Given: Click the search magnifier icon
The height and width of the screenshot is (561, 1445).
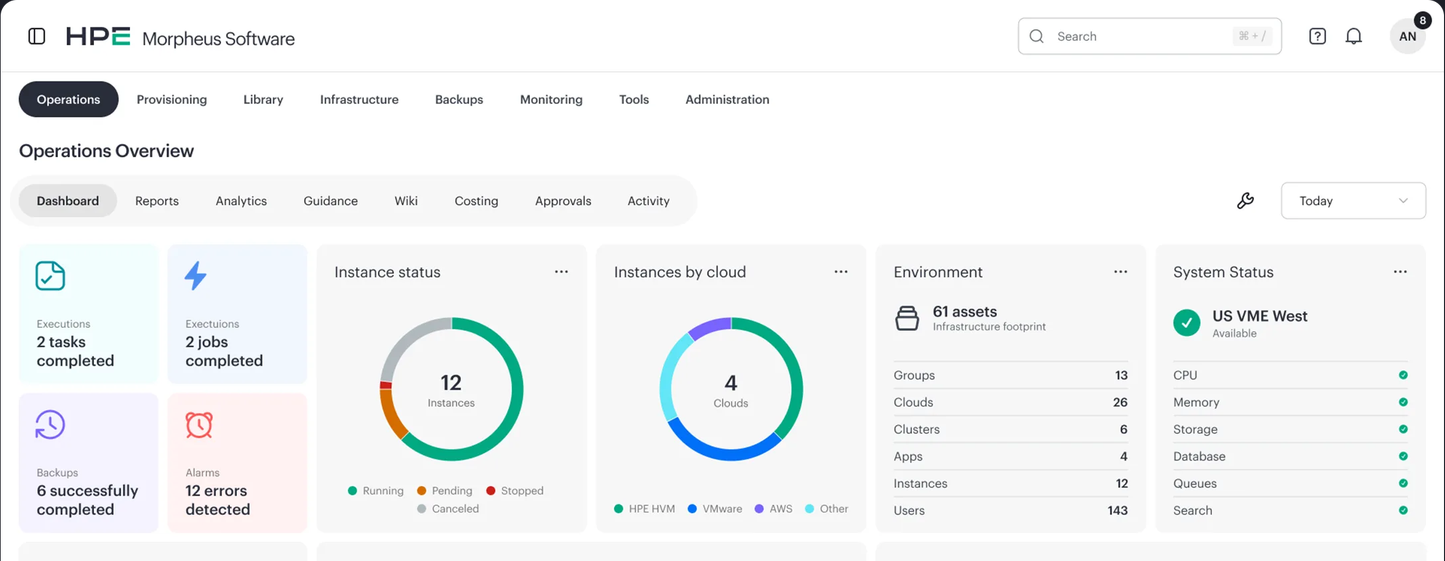Looking at the screenshot, I should (x=1037, y=36).
